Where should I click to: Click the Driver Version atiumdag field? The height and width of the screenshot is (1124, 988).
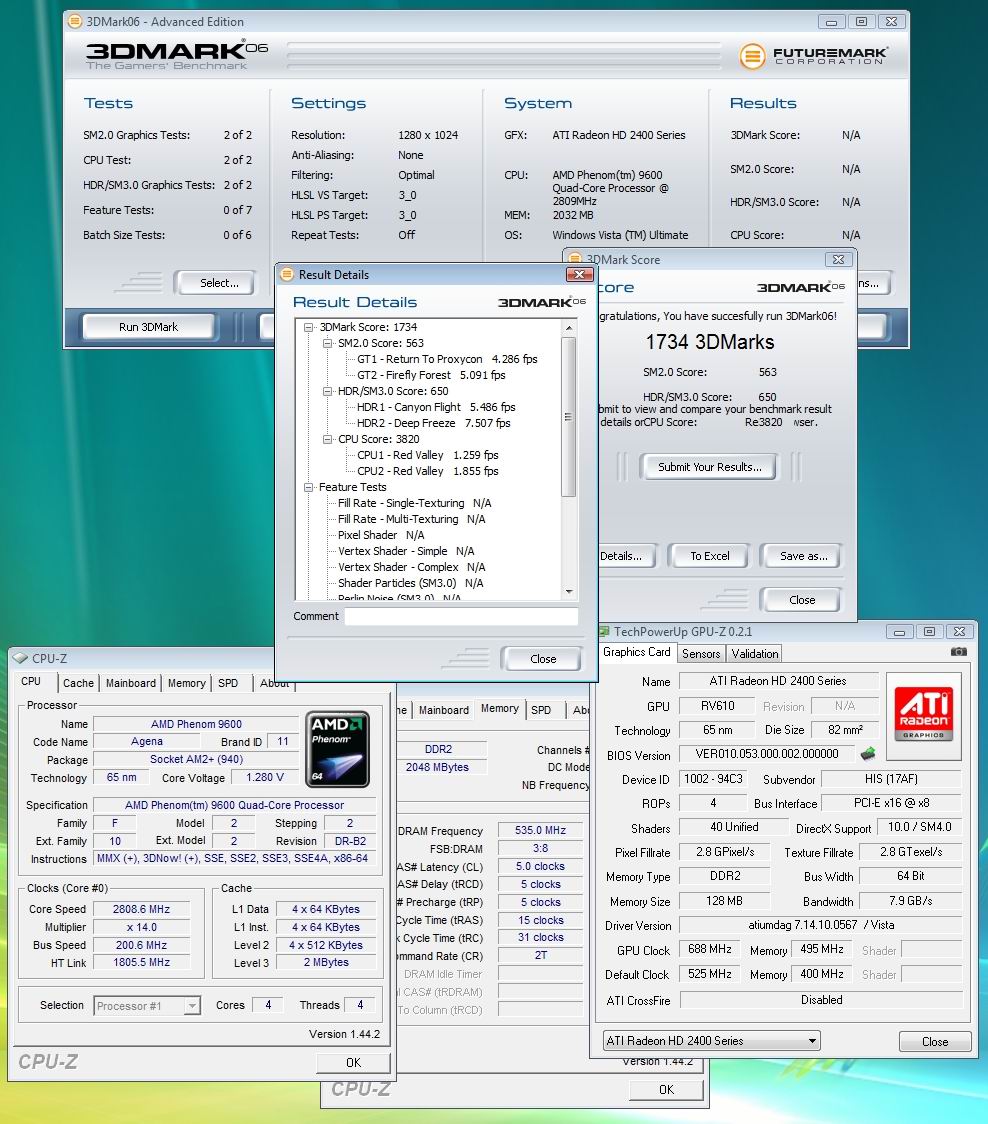point(820,925)
